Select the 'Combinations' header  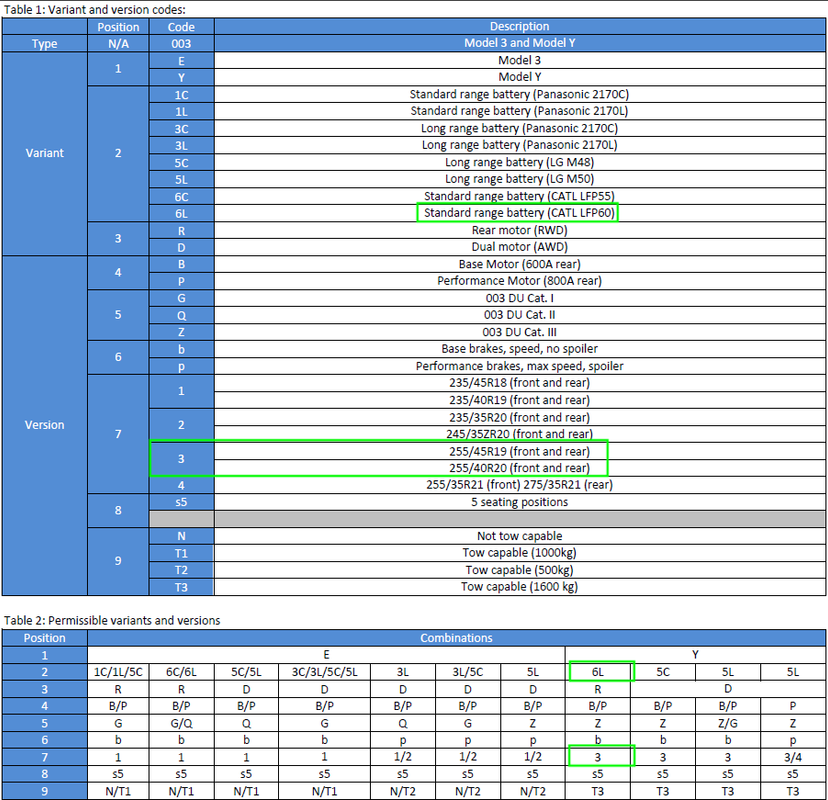456,638
